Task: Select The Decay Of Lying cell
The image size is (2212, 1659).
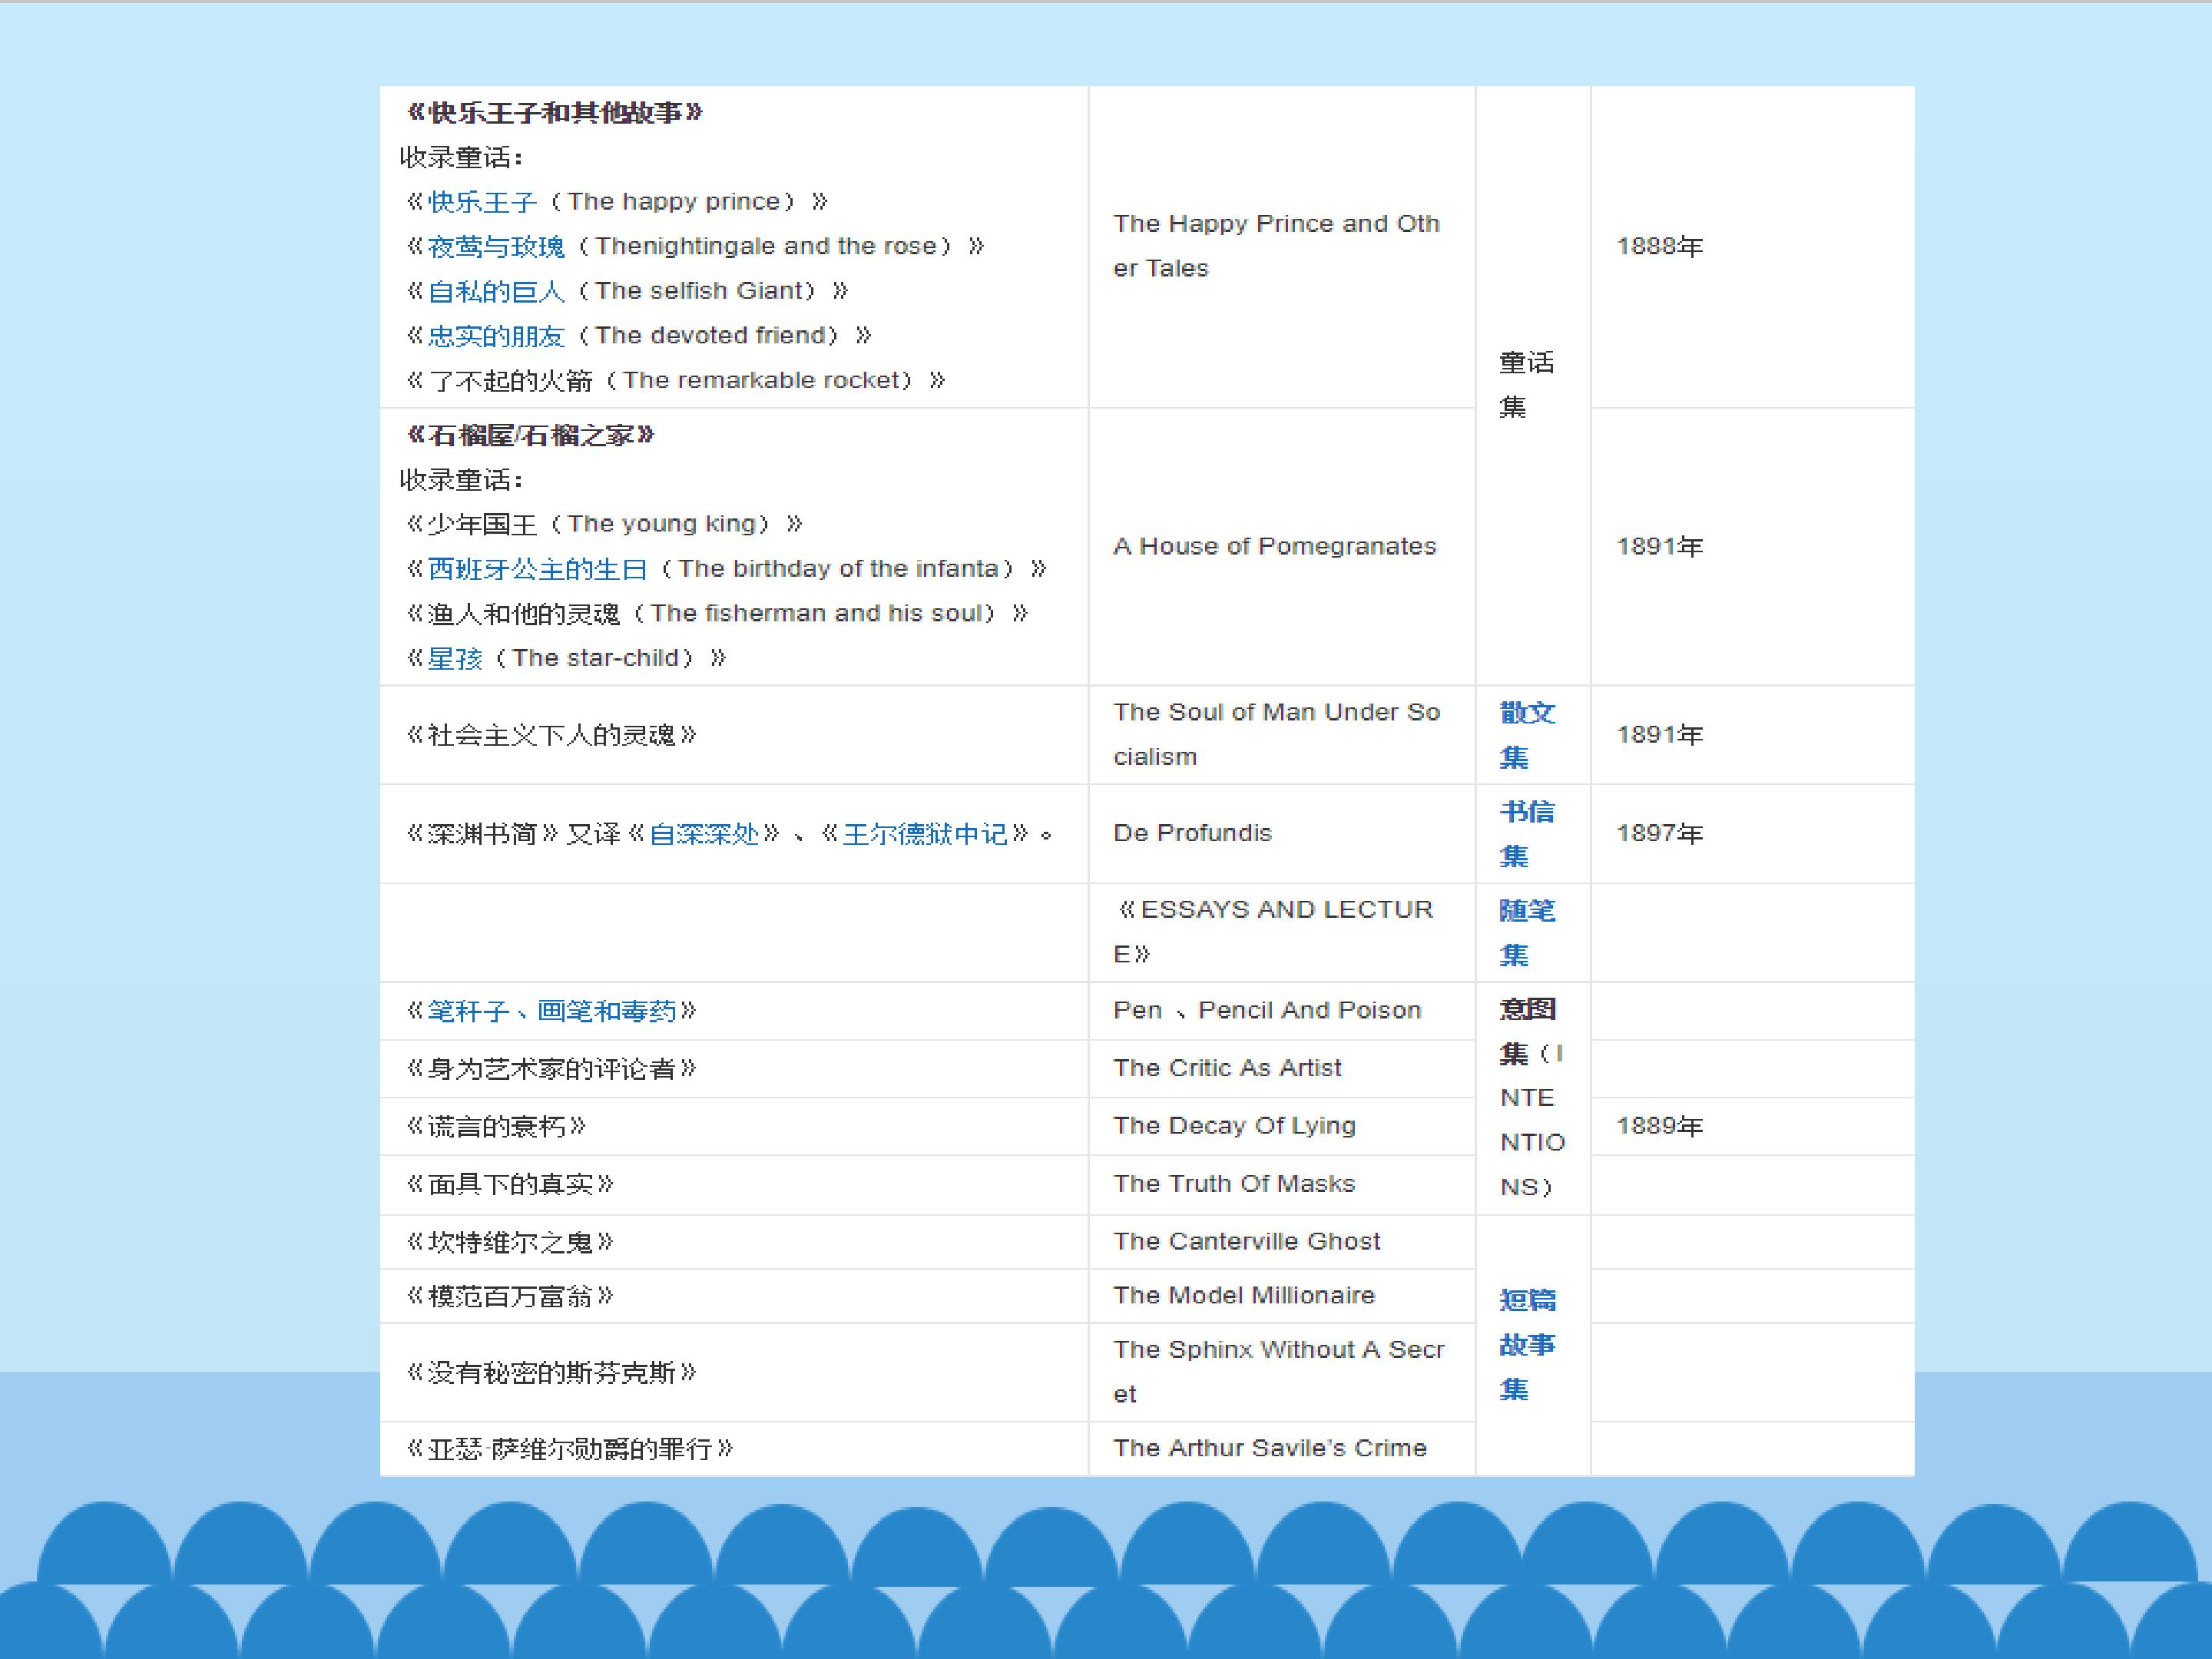Action: (1234, 1126)
